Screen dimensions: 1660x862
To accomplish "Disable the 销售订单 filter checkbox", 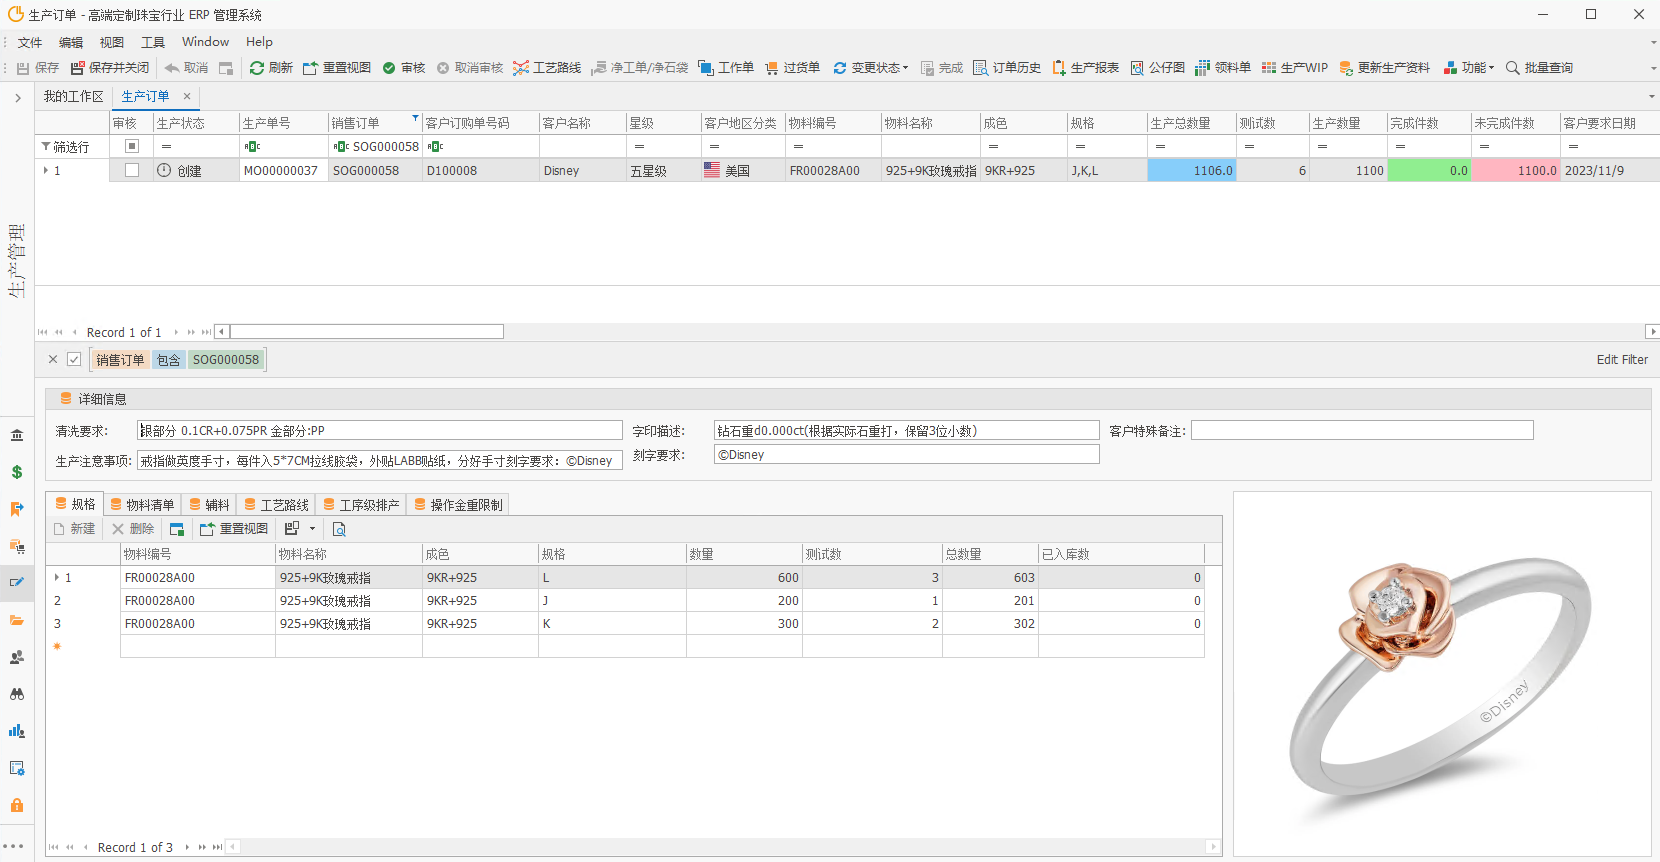I will (74, 359).
